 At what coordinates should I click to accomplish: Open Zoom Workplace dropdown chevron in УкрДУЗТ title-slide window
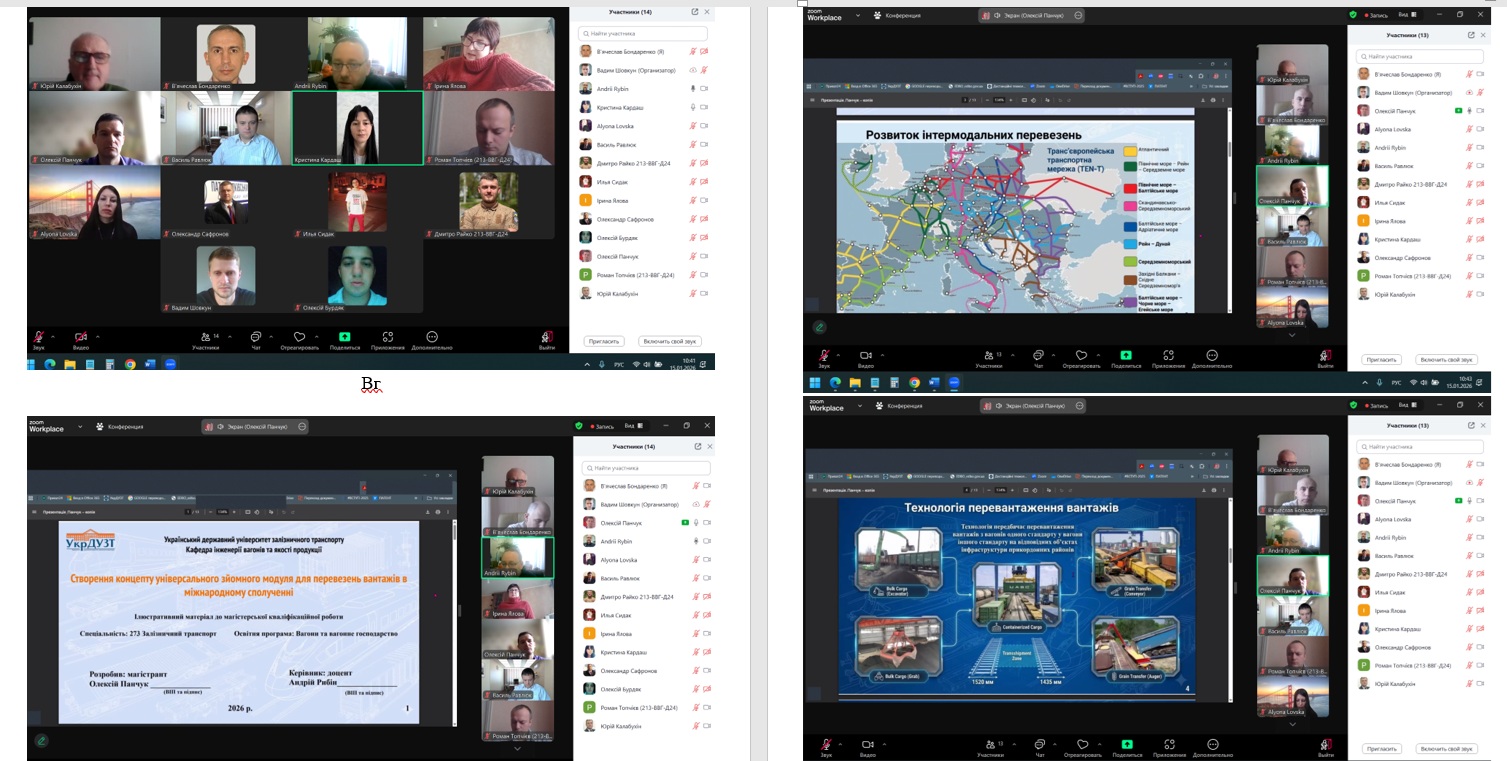point(78,427)
